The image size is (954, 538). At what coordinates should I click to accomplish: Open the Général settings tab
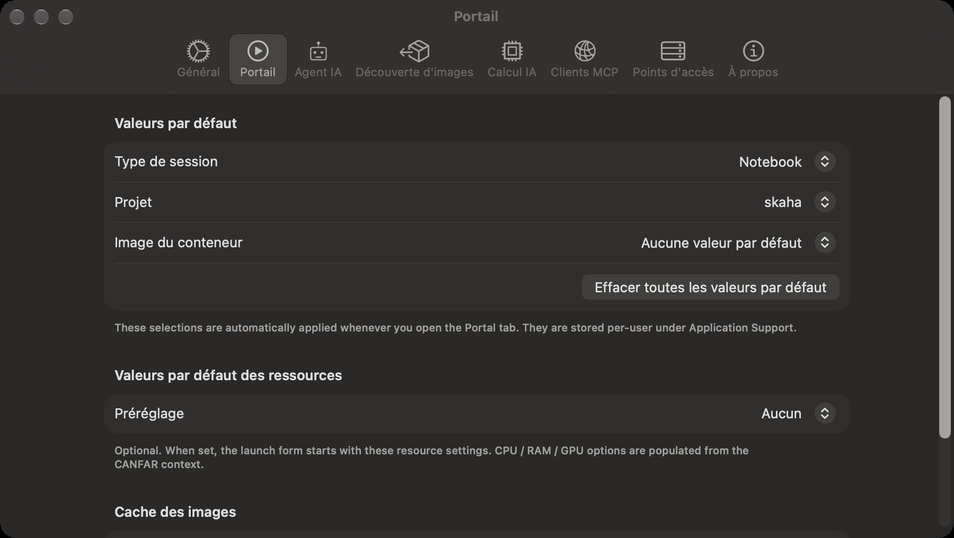198,59
